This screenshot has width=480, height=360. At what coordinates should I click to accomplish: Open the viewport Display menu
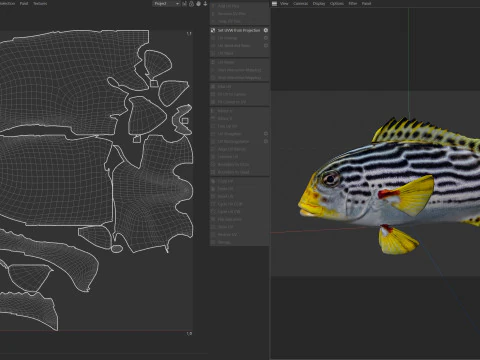pos(319,4)
